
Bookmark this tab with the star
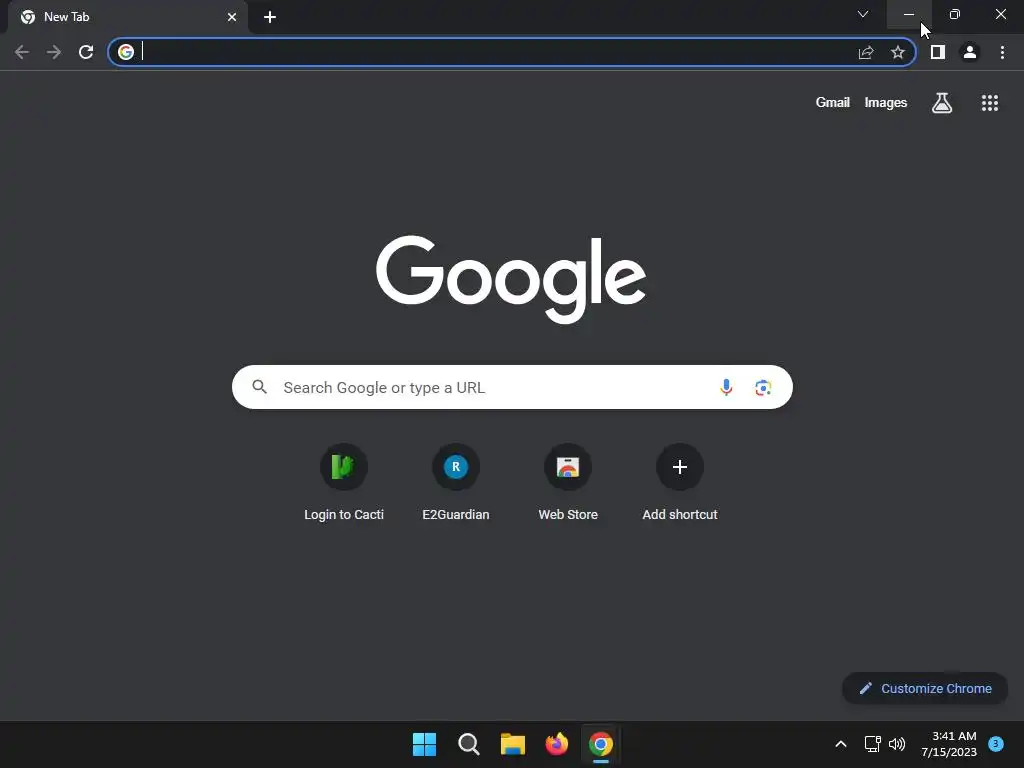[898, 52]
